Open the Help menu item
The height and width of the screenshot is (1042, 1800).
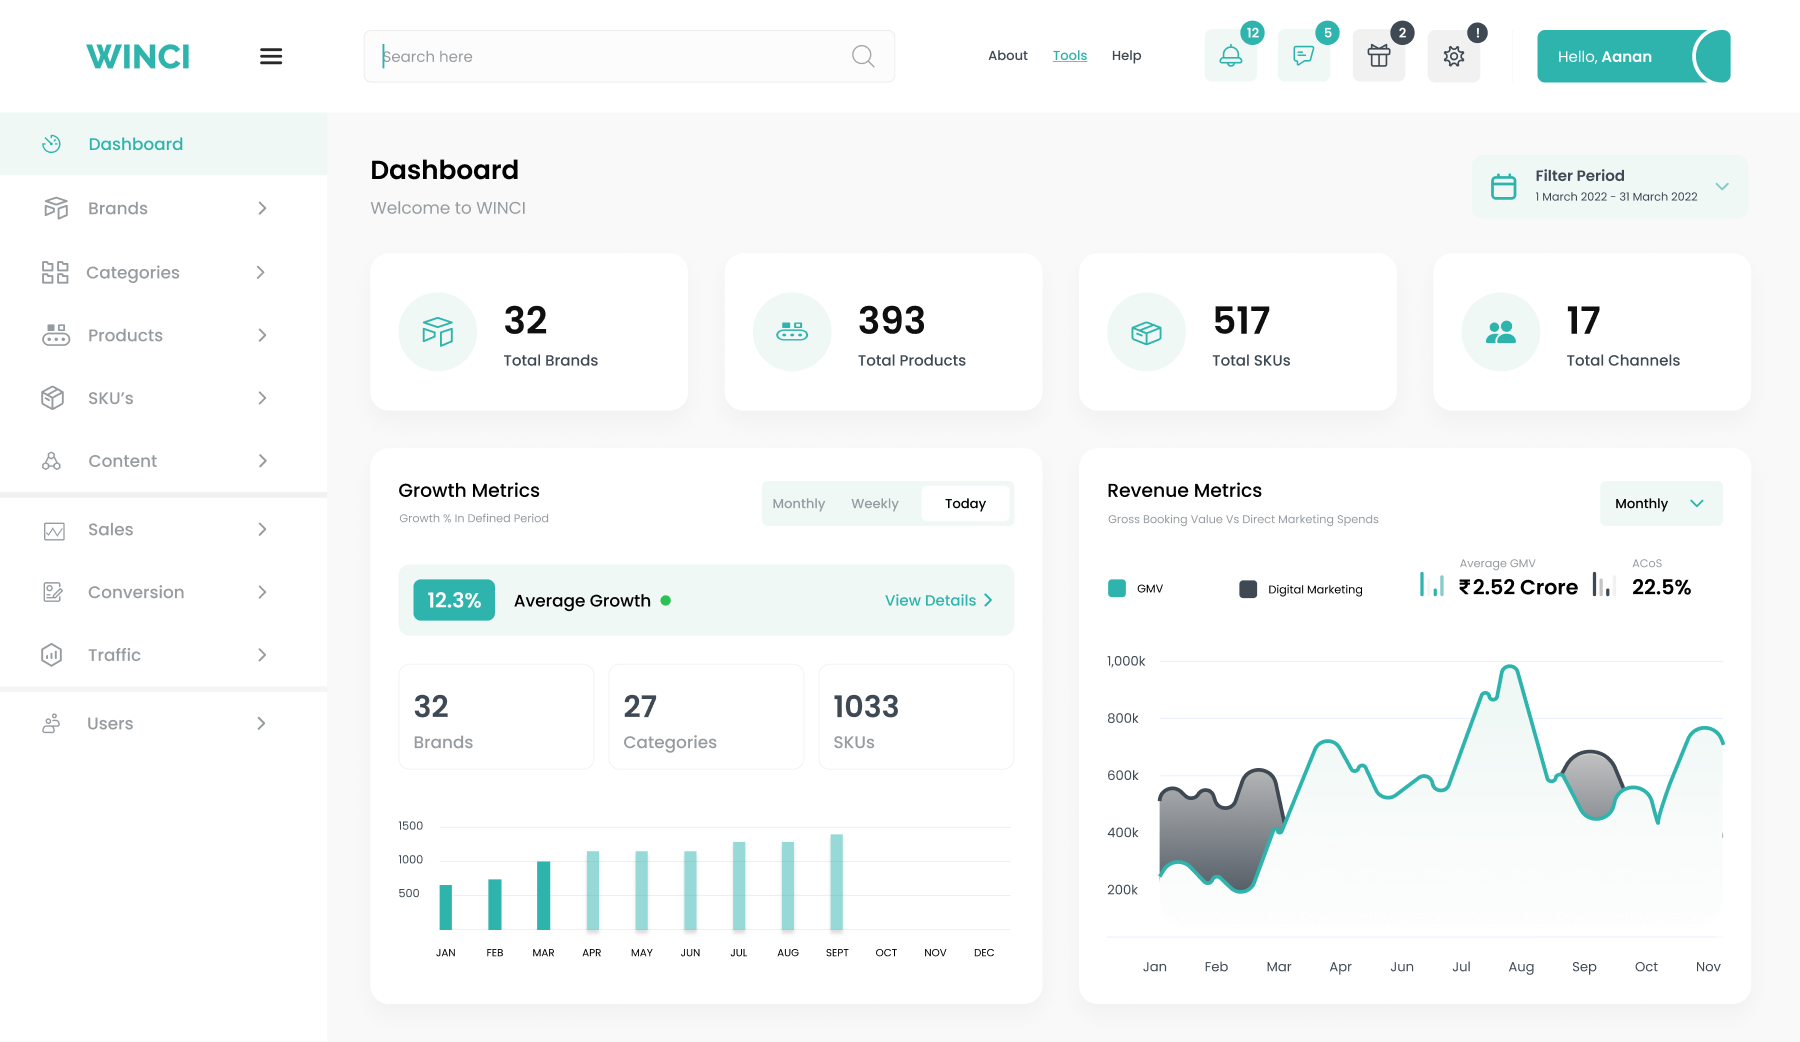click(1126, 56)
